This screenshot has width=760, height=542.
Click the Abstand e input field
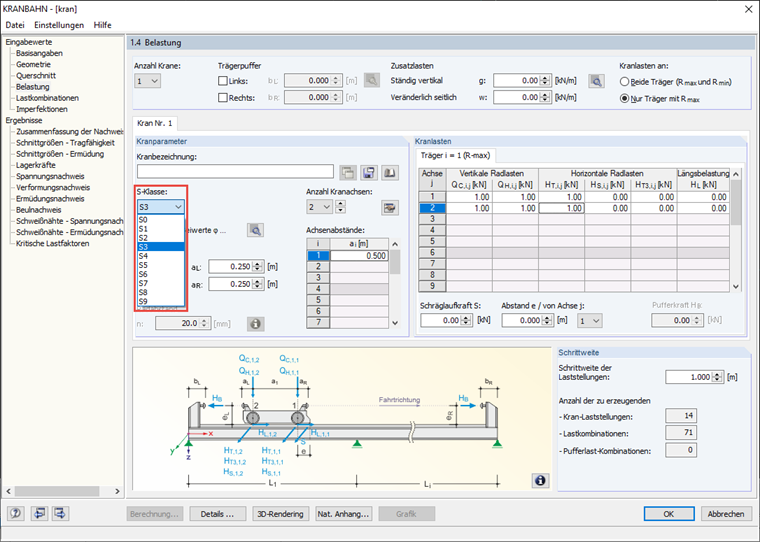pos(527,320)
